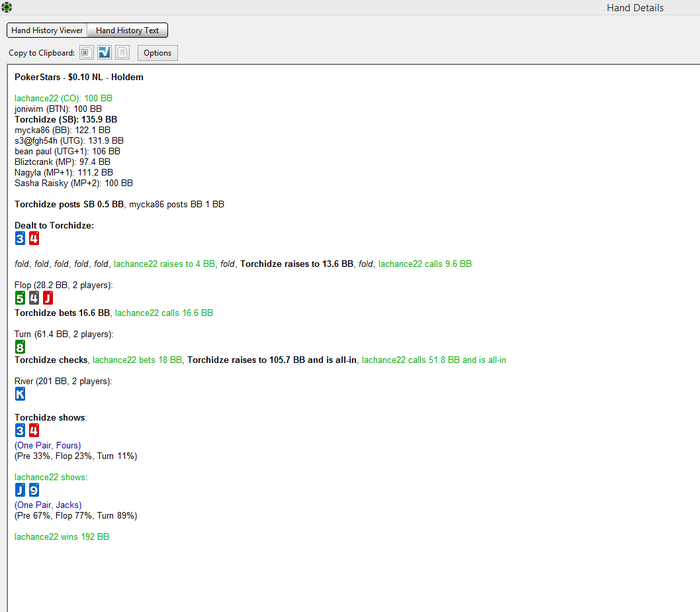
Task: Click blue 3 card under Dealt to Torchidze
Action: pos(20,238)
